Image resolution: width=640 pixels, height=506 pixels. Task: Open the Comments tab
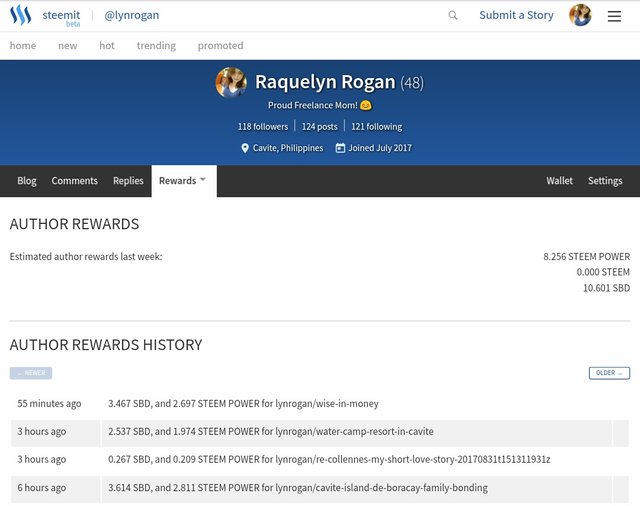point(74,181)
